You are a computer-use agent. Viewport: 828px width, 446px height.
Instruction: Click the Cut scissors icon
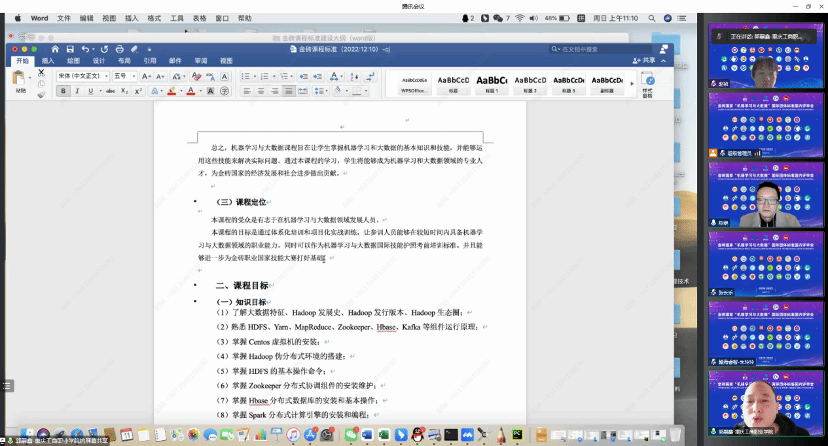[40, 73]
